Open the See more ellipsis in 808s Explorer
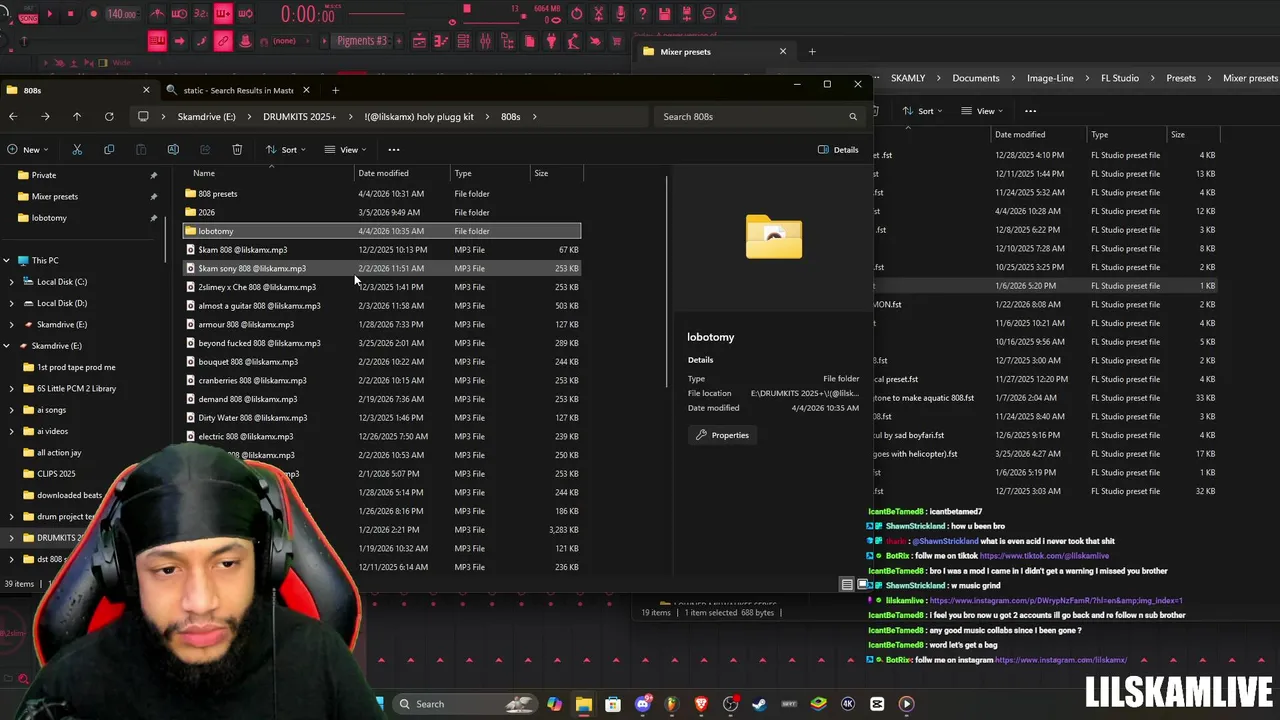This screenshot has width=1280, height=720. [x=394, y=150]
